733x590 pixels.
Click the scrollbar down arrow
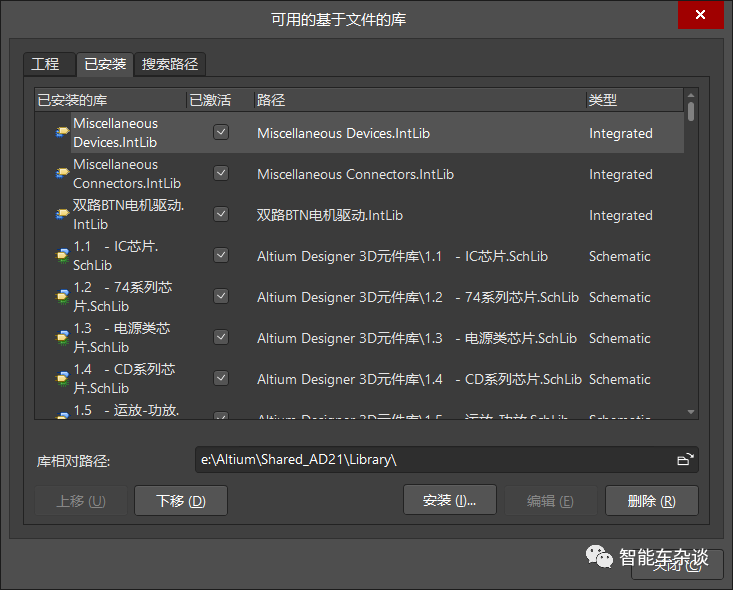[x=691, y=412]
